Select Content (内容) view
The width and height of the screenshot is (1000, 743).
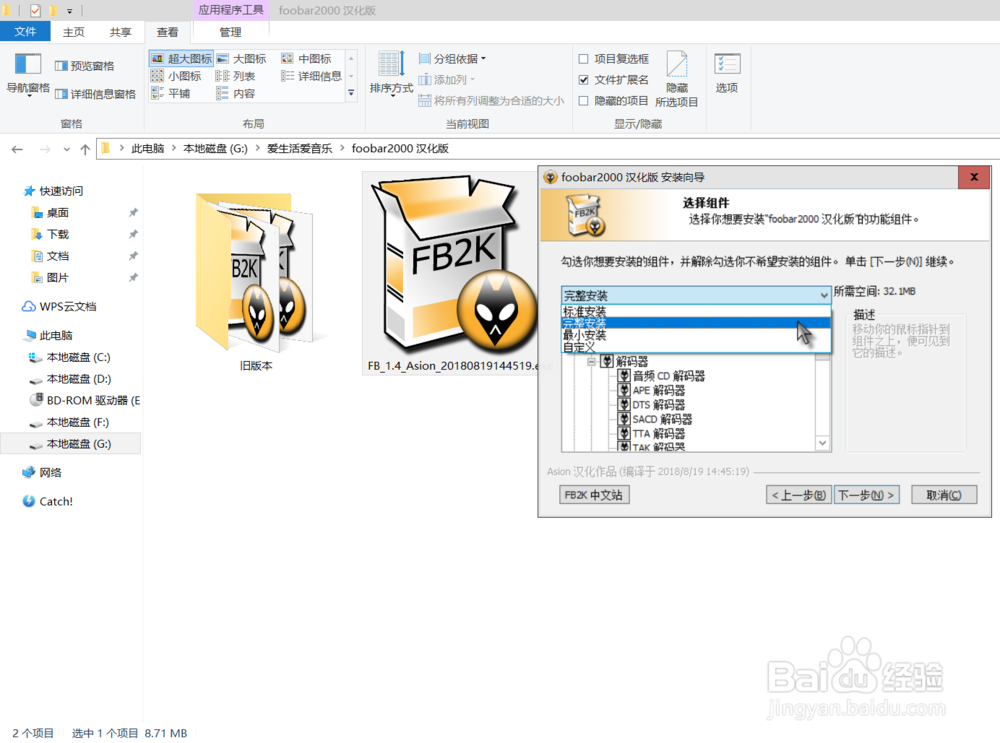[235, 93]
